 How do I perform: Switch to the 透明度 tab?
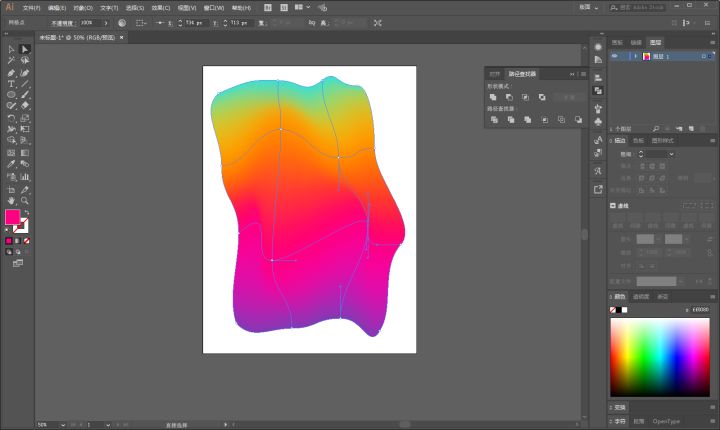tap(640, 296)
